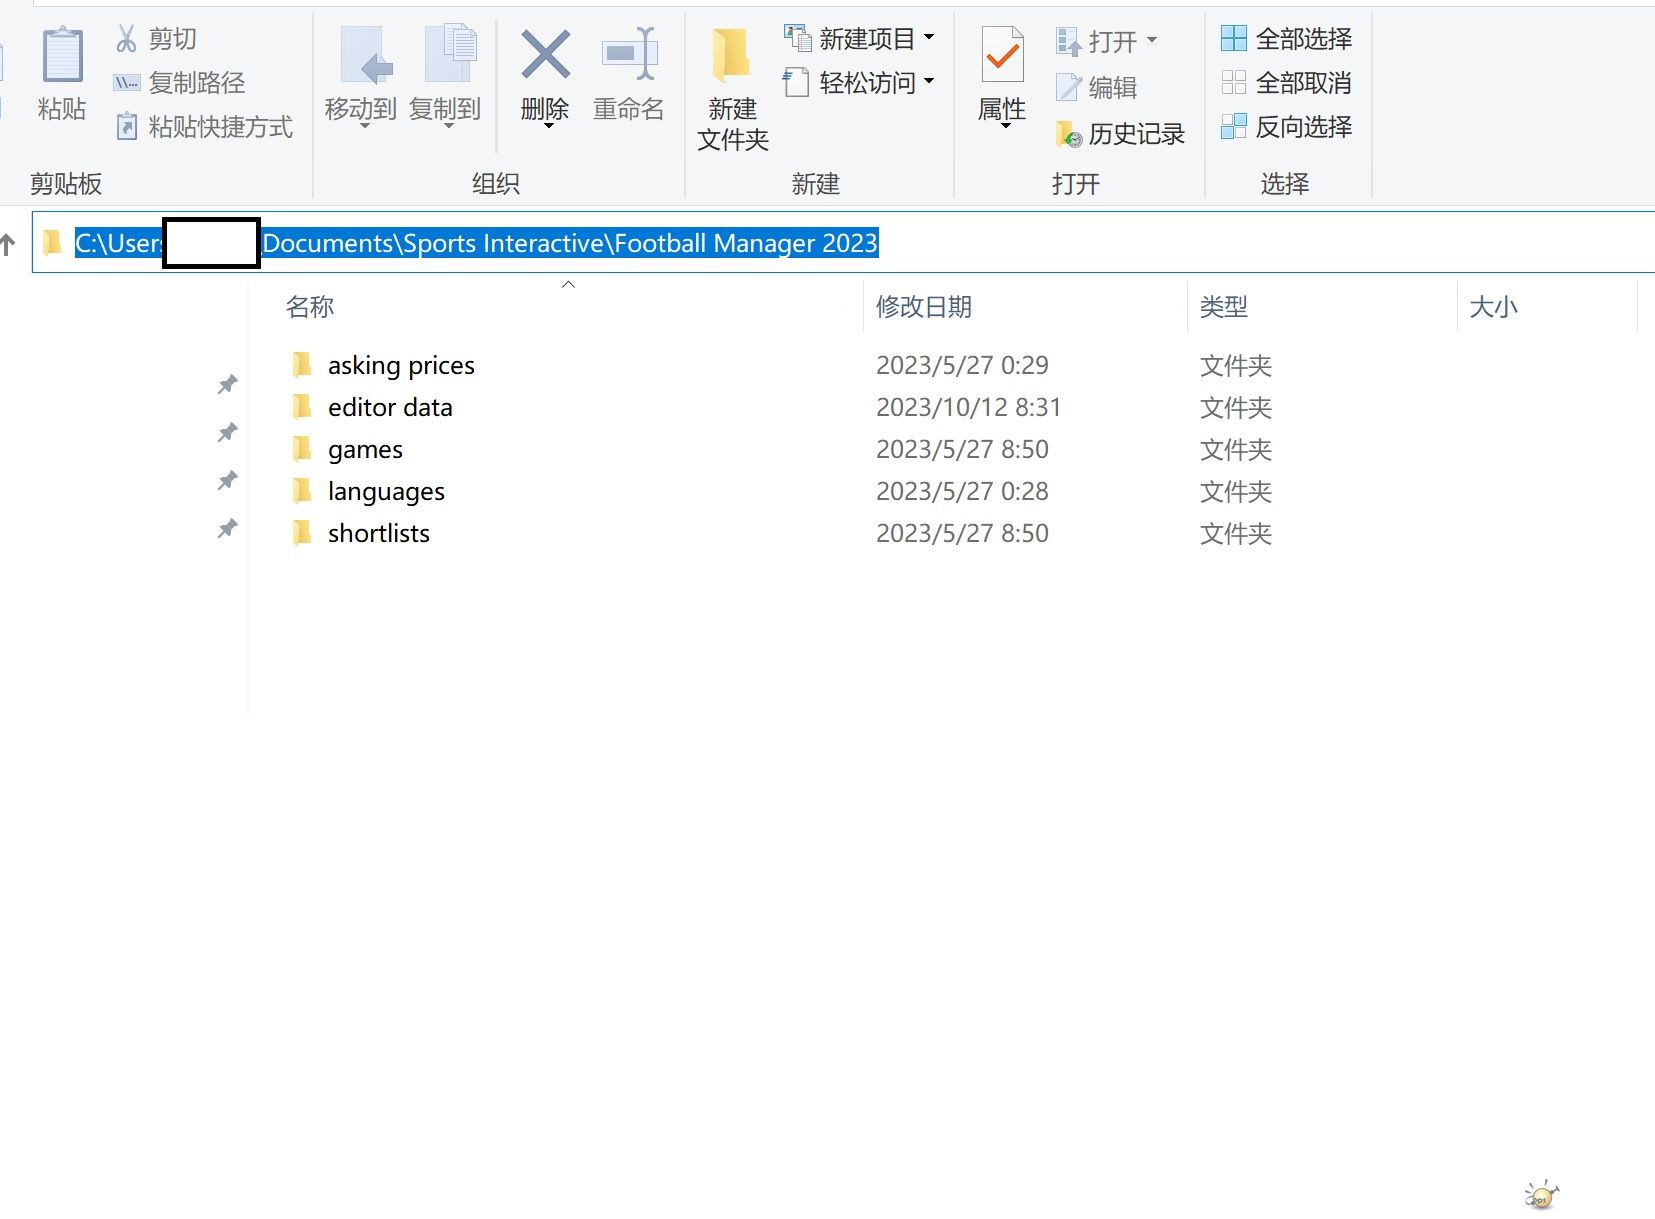
Task: Click the Paste (粘贴) clipboard icon
Action: [x=62, y=56]
